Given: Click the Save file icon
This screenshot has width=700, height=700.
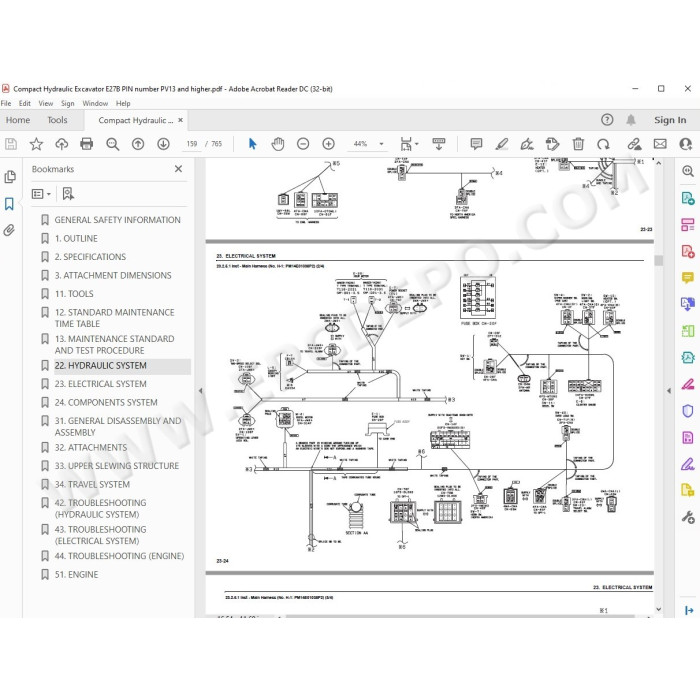Looking at the screenshot, I should [x=11, y=144].
